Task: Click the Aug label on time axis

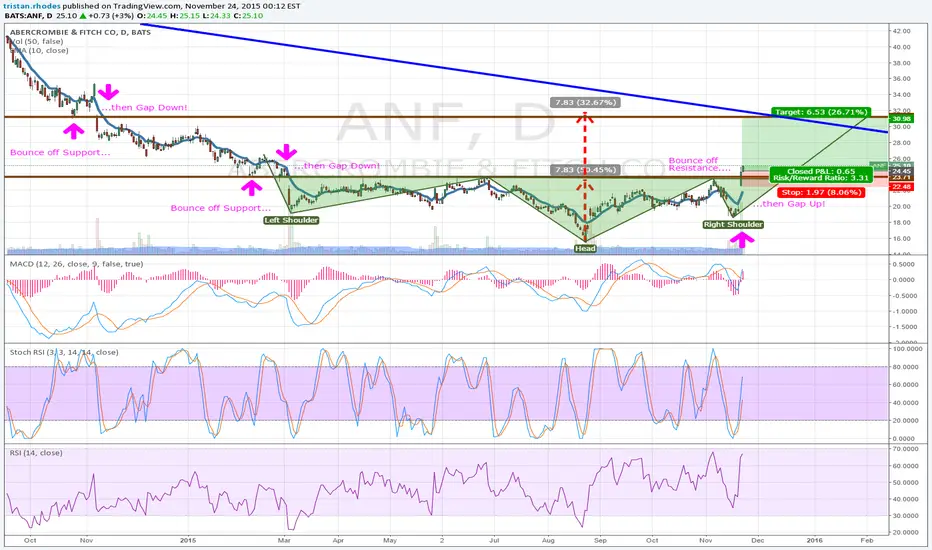Action: [x=548, y=540]
